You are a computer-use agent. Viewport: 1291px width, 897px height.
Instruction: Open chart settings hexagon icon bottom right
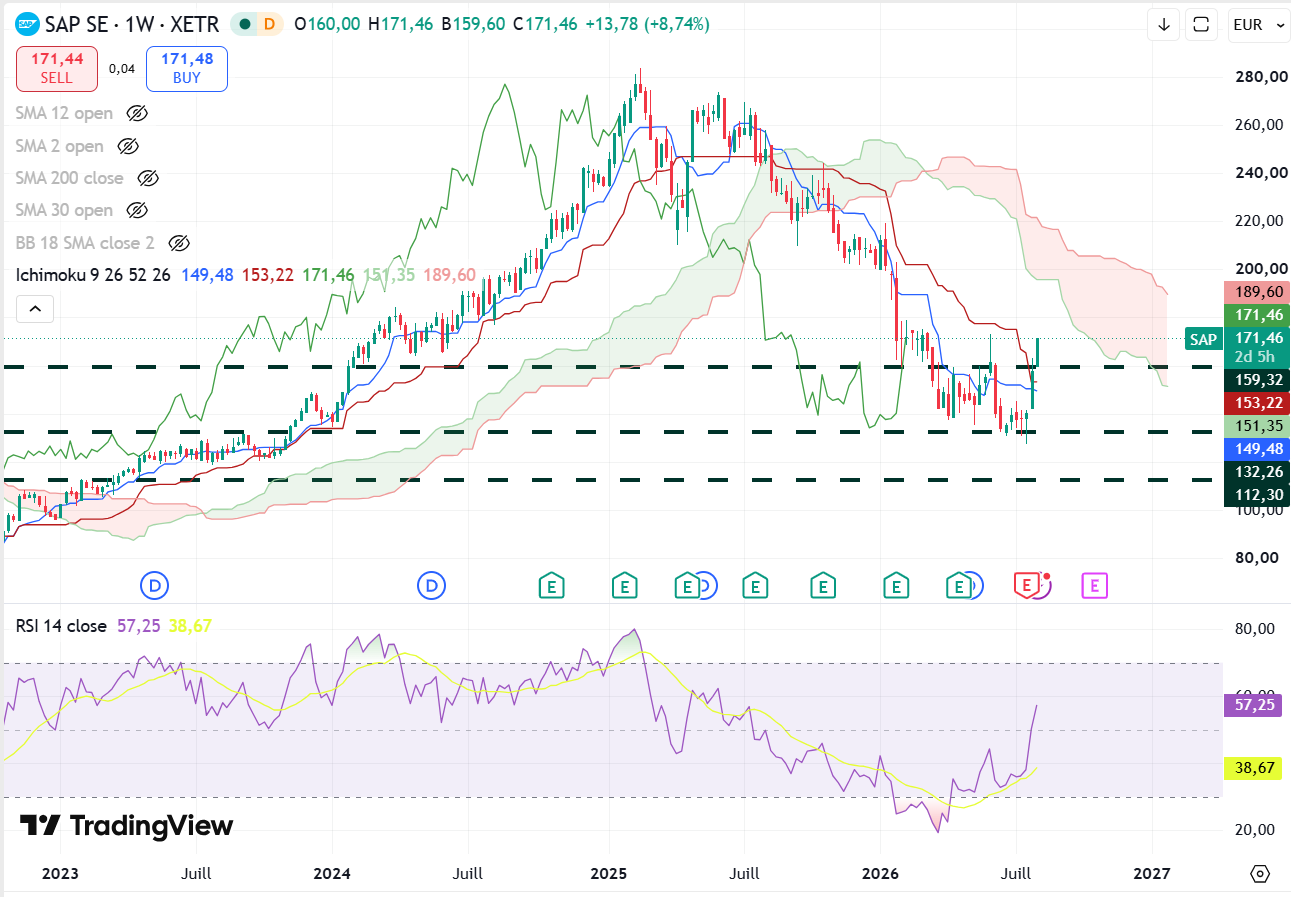[x=1260, y=873]
